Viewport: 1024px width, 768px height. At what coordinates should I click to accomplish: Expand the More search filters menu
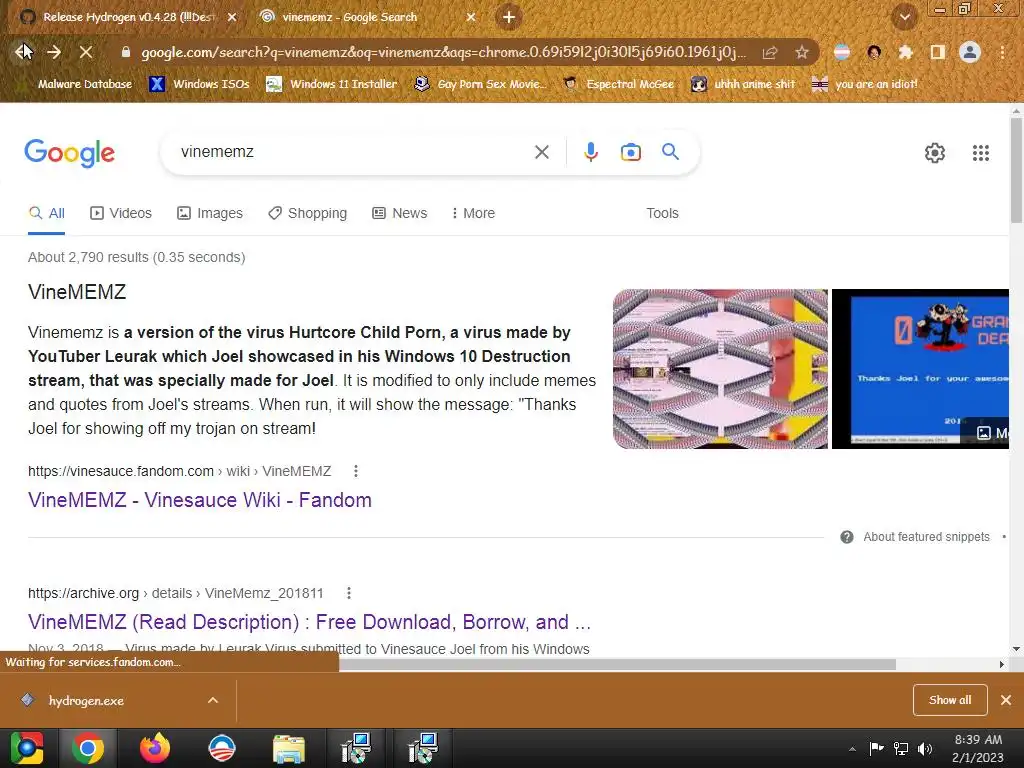(473, 214)
